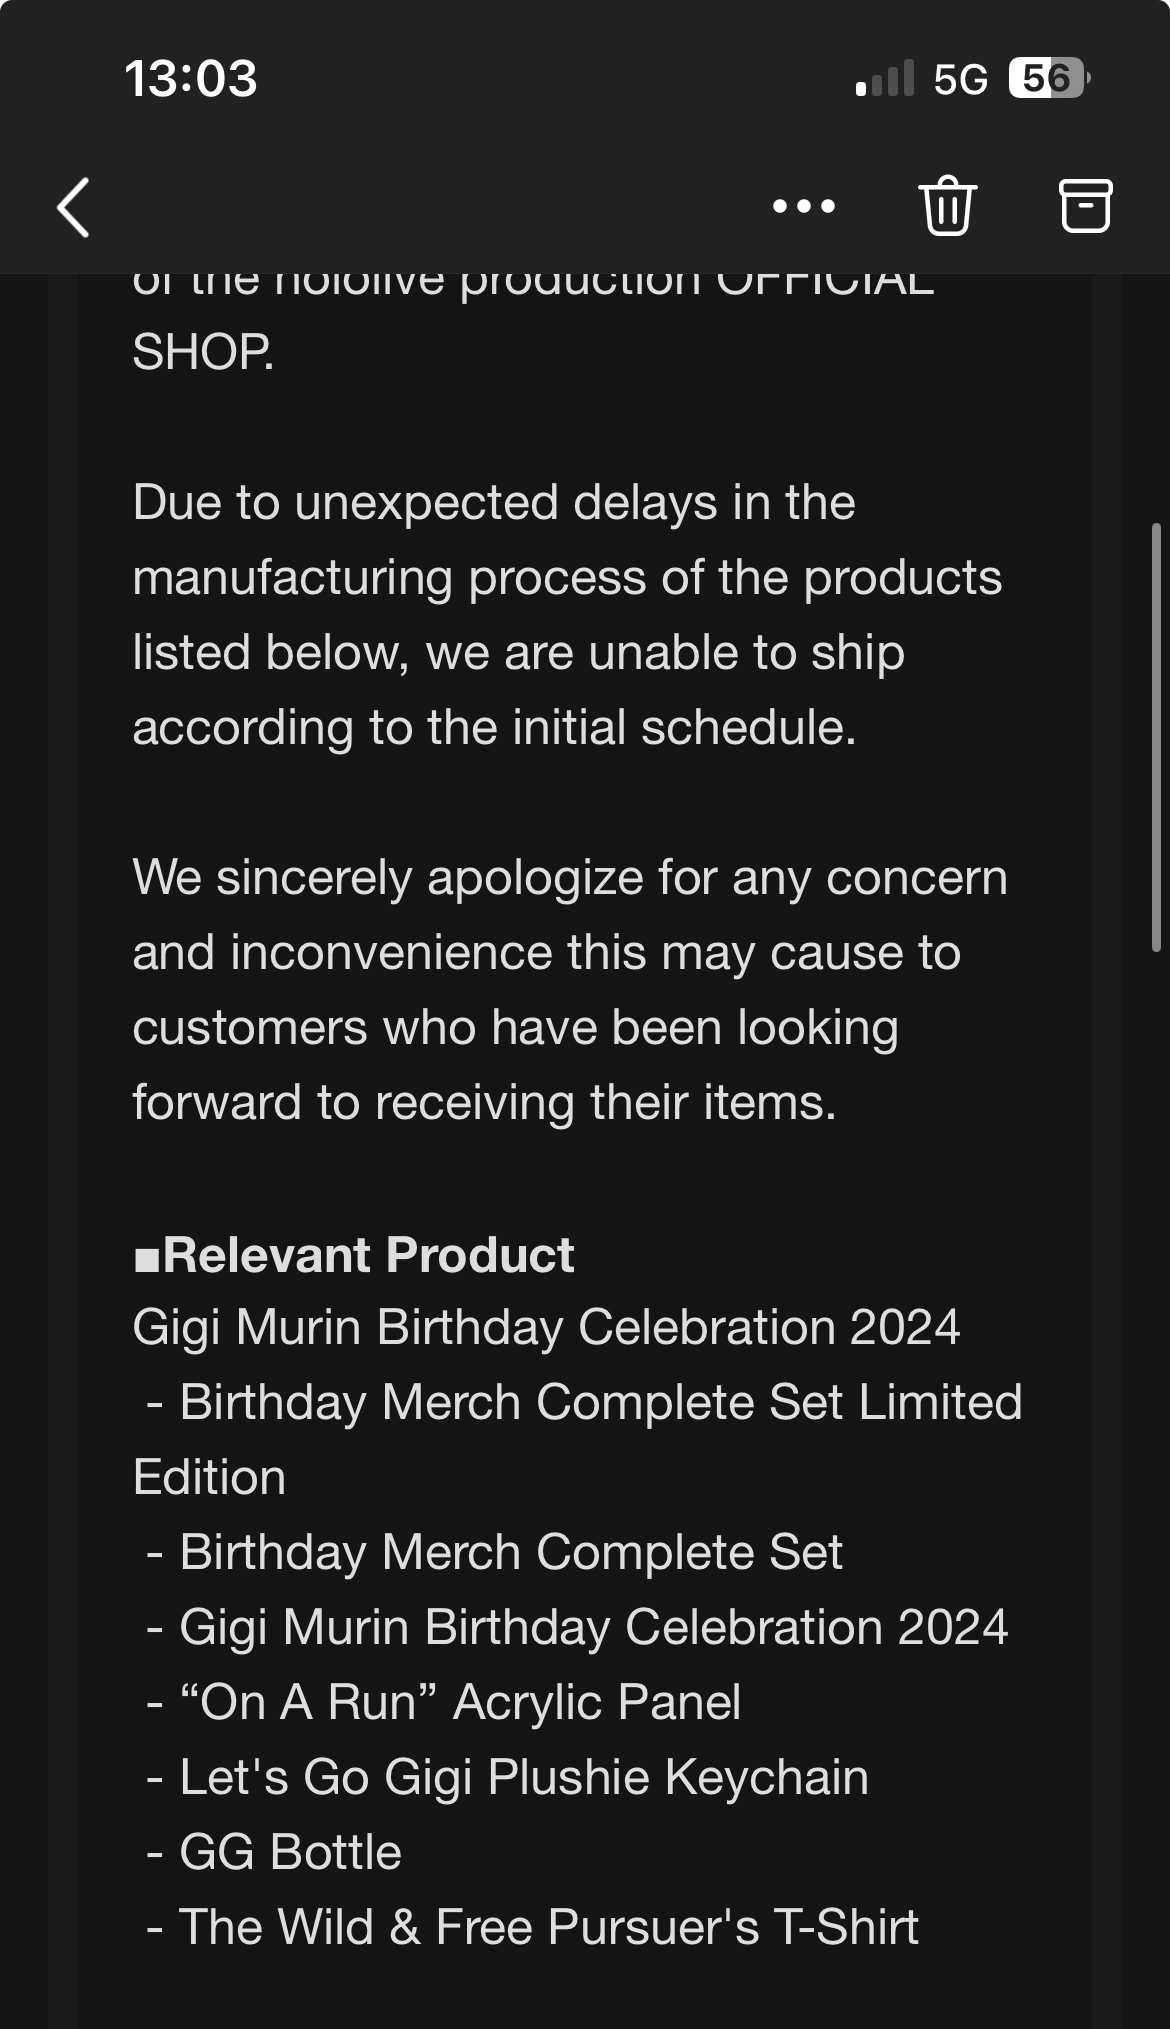Tap the 5G network indicator
This screenshot has height=2029, width=1170.
pyautogui.click(x=960, y=79)
